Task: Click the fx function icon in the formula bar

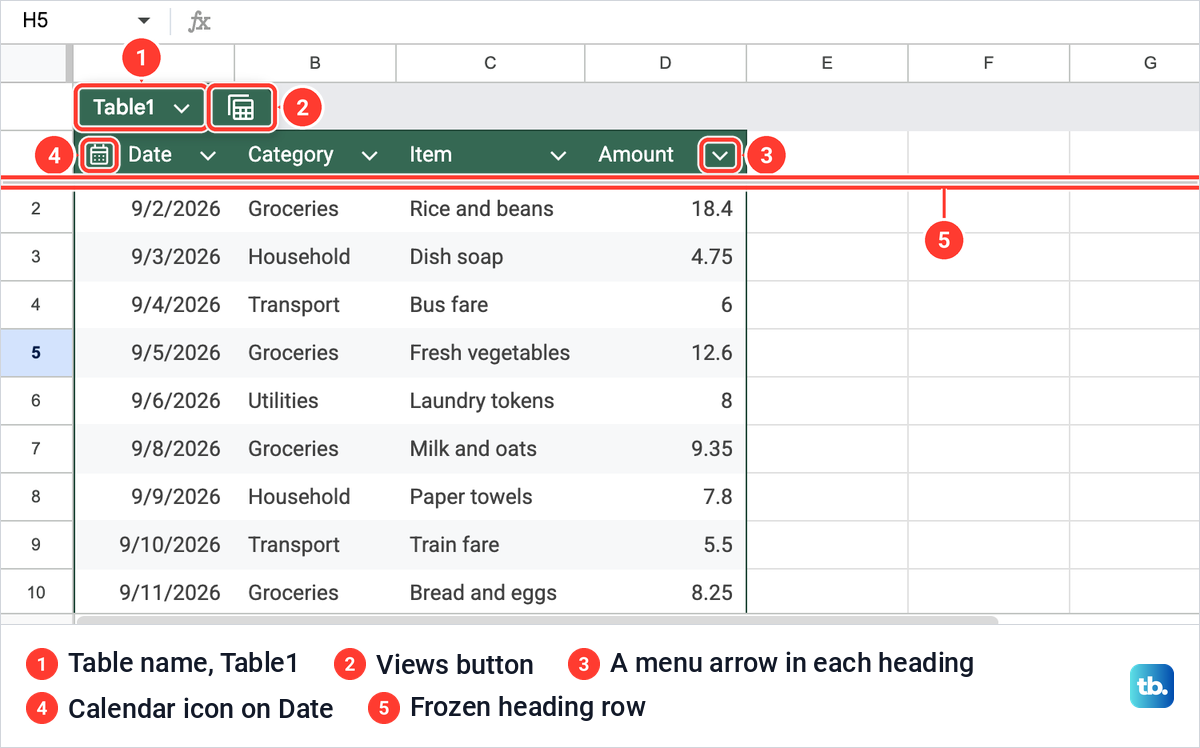Action: (x=200, y=21)
